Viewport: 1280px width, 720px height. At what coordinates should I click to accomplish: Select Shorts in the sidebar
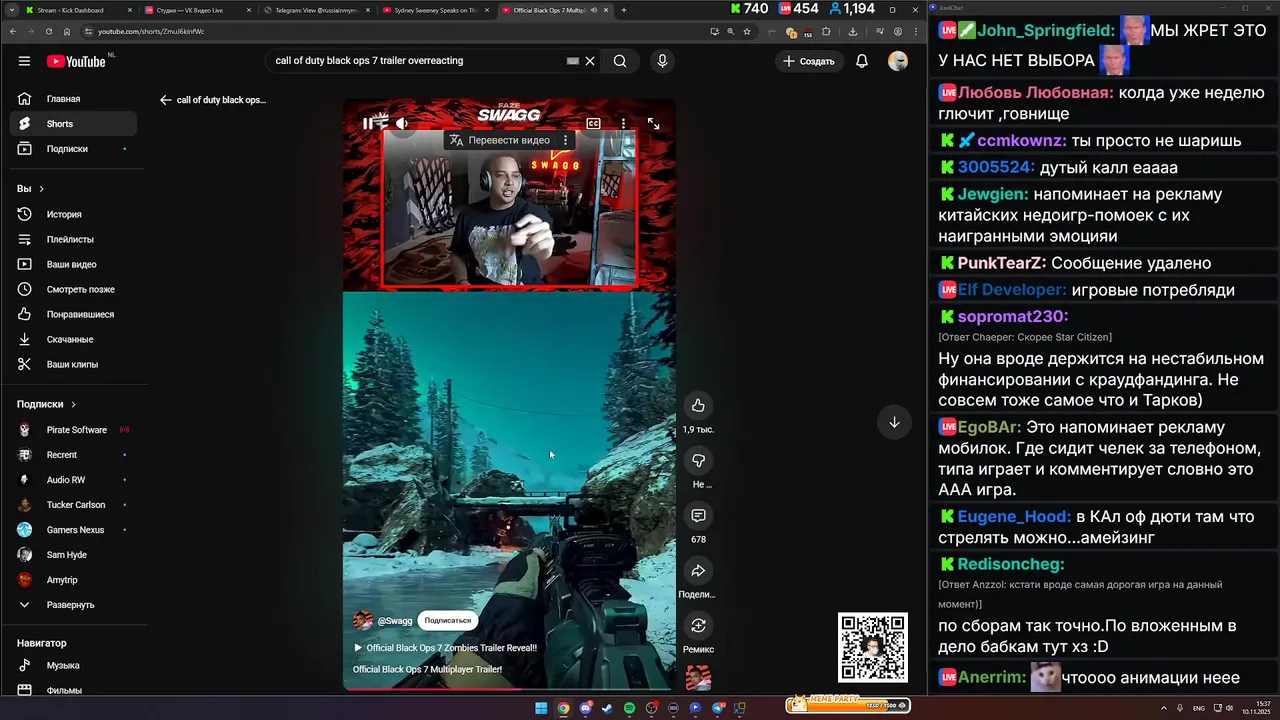73,124
